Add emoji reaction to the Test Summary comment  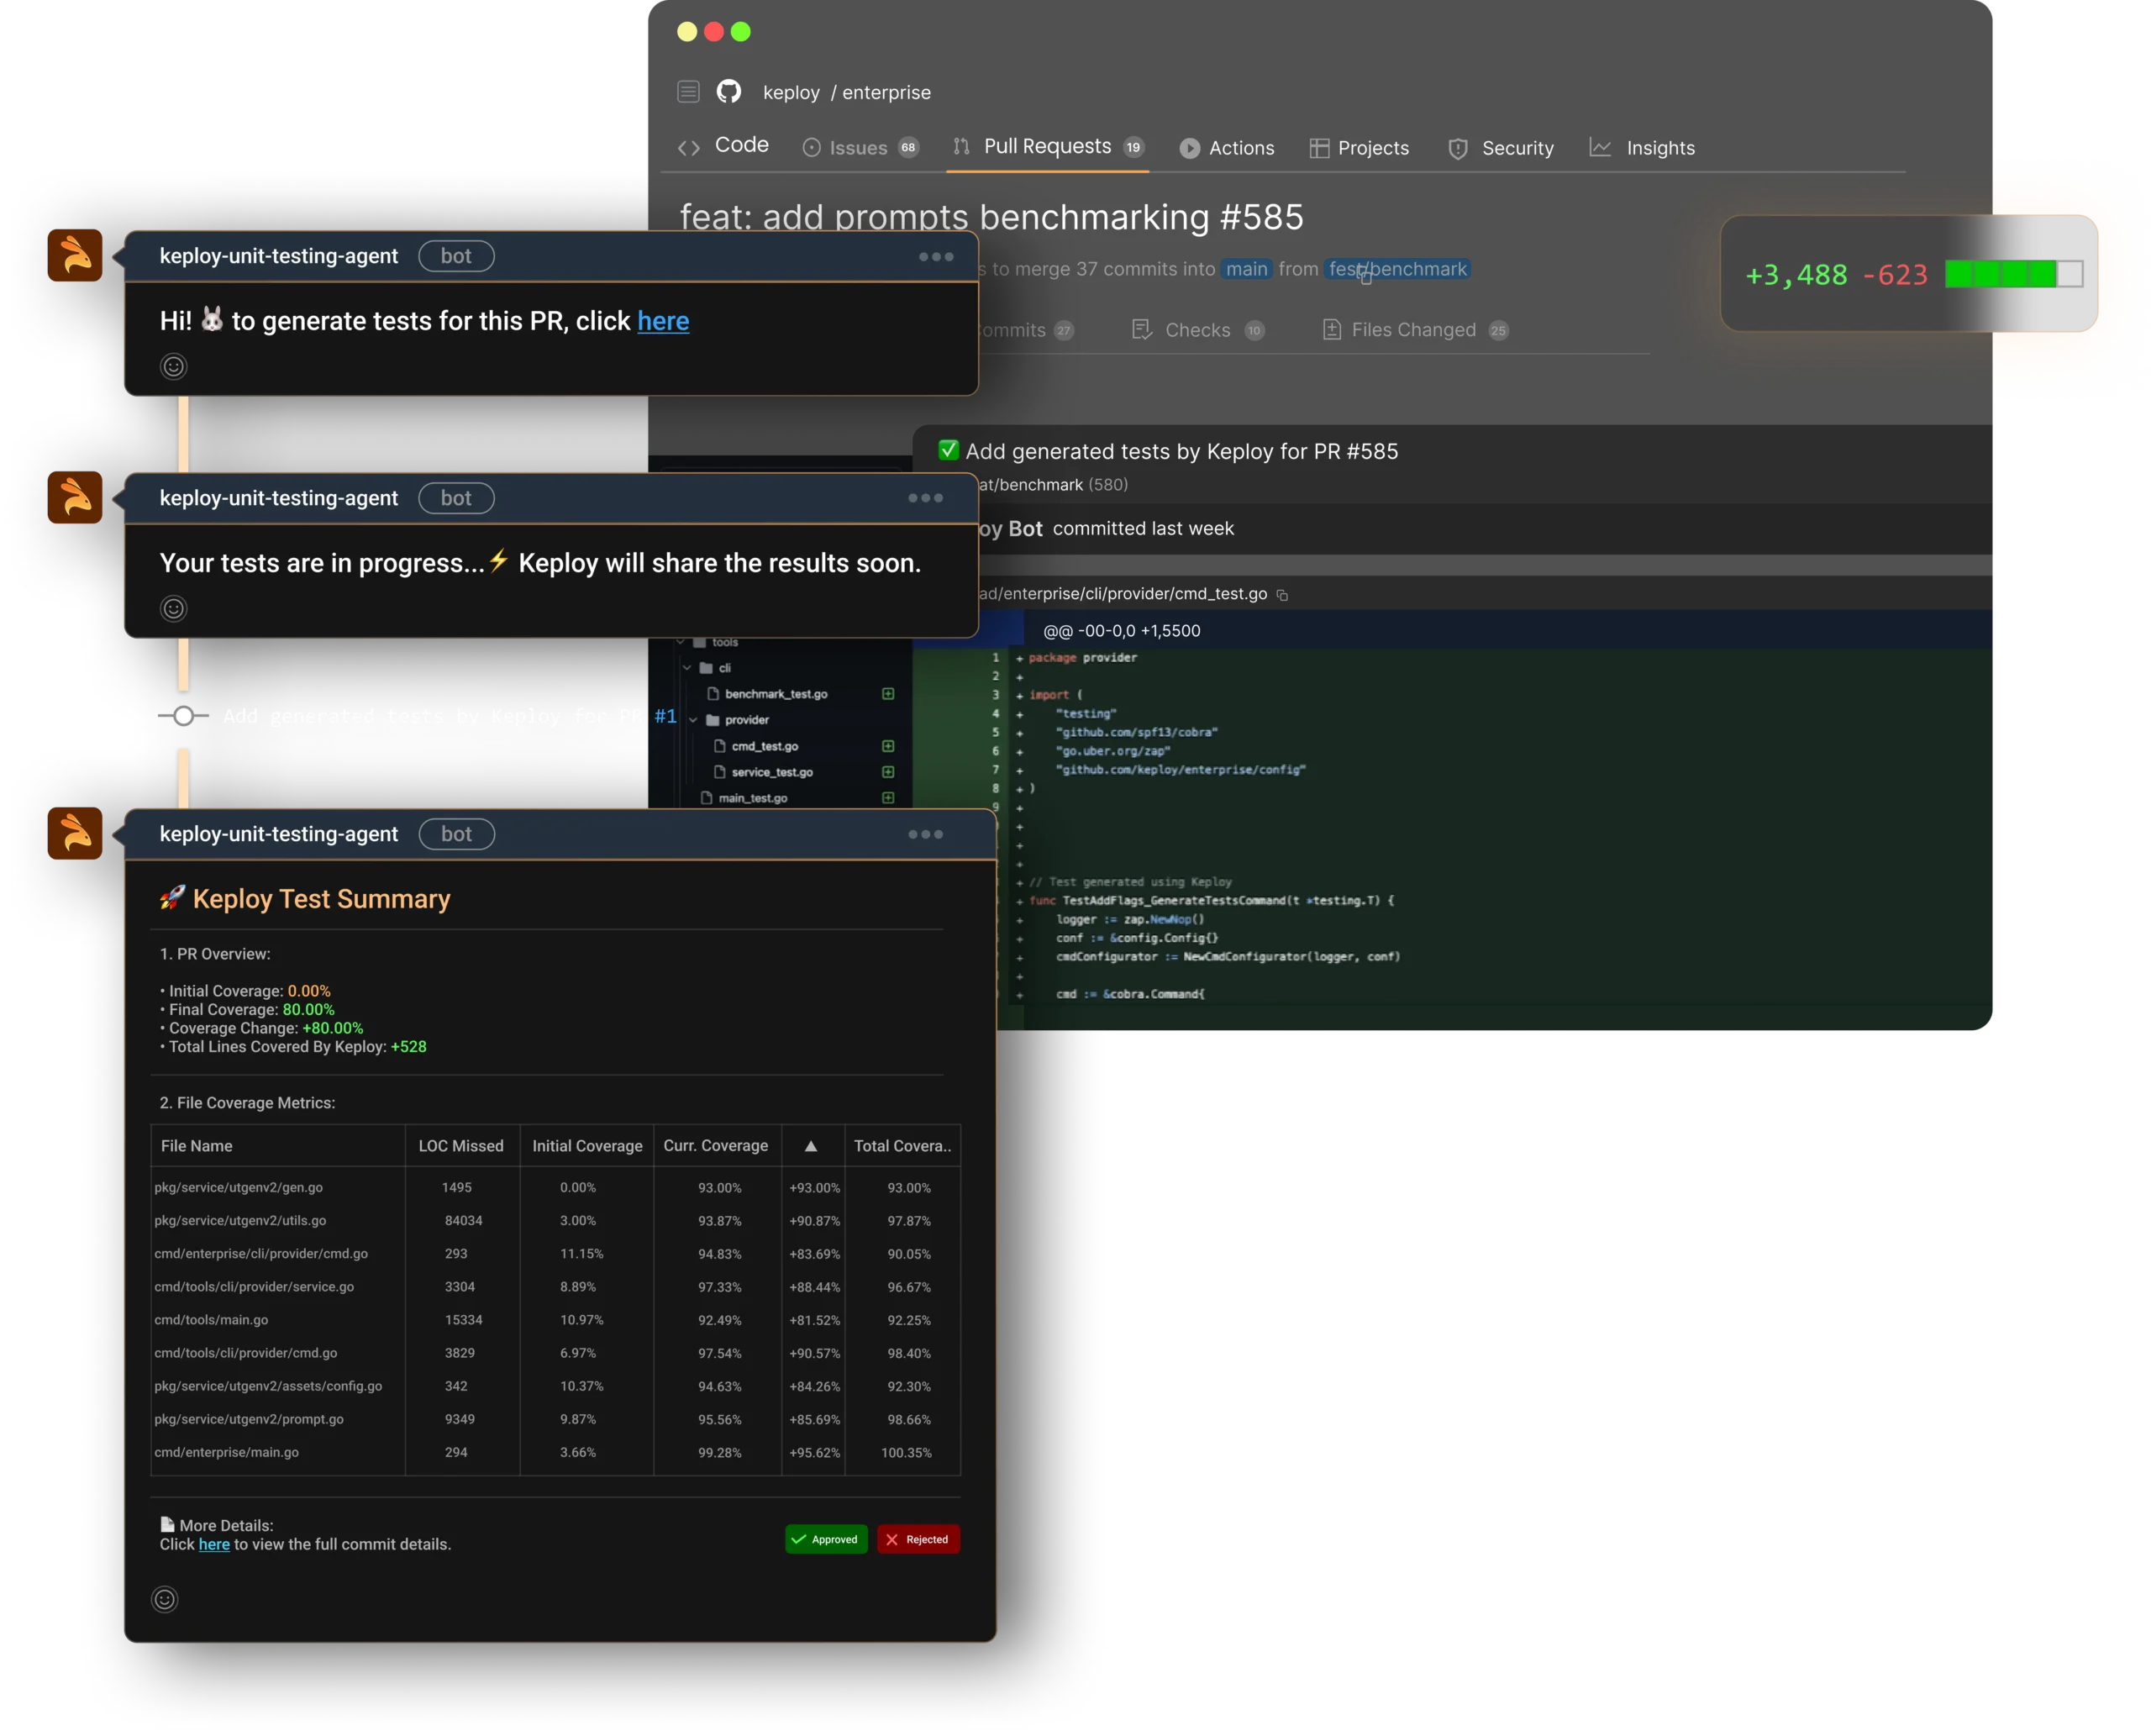coord(165,1599)
